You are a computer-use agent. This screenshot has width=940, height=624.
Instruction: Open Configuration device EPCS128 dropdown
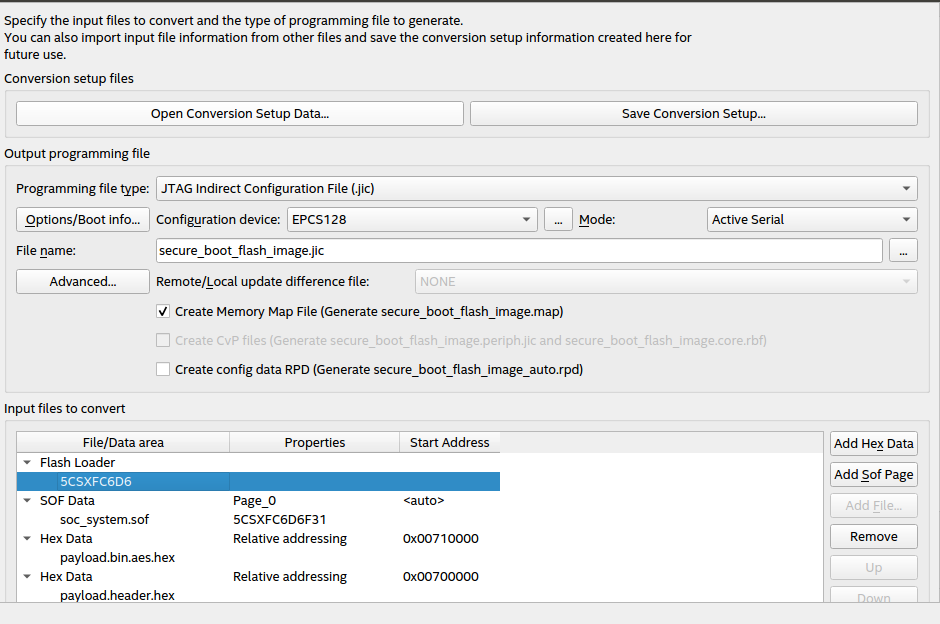coord(412,220)
